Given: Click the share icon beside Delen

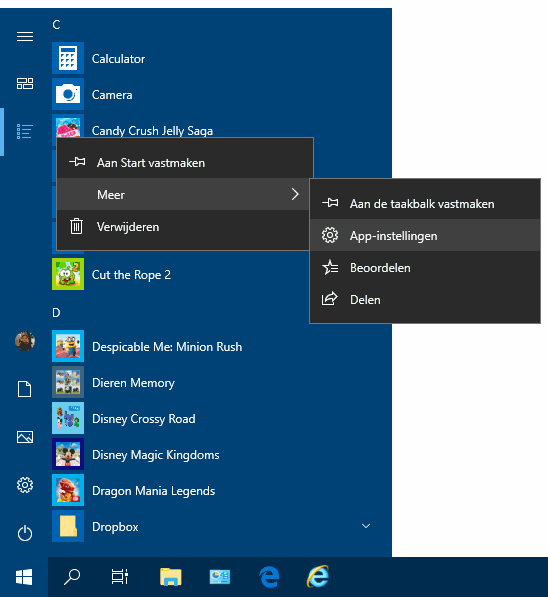Looking at the screenshot, I should coord(330,299).
